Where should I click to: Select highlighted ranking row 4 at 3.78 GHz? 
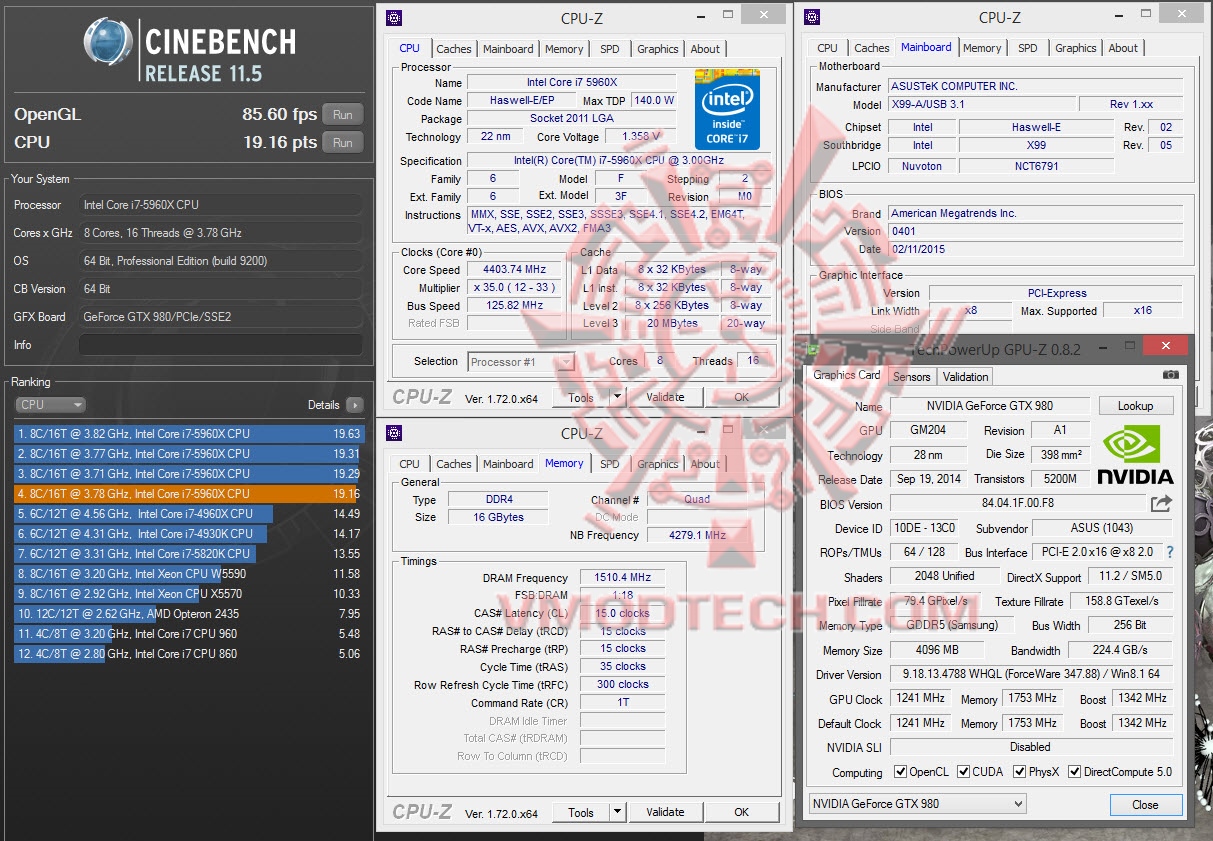[x=189, y=494]
